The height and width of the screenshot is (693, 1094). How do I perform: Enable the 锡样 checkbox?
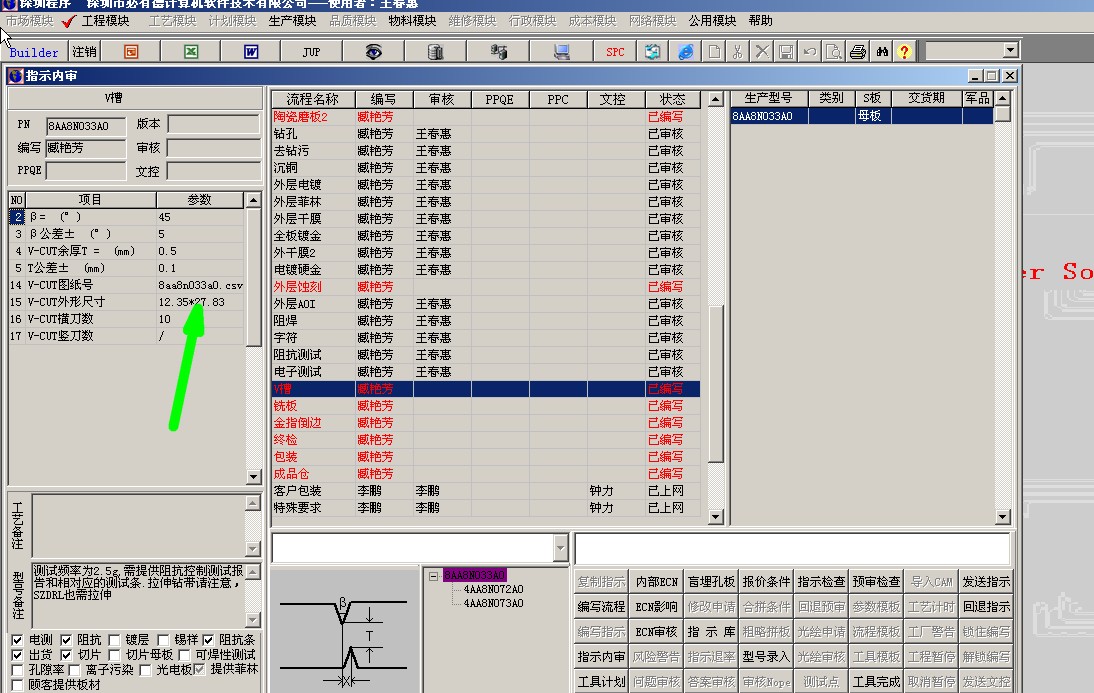click(x=163, y=640)
